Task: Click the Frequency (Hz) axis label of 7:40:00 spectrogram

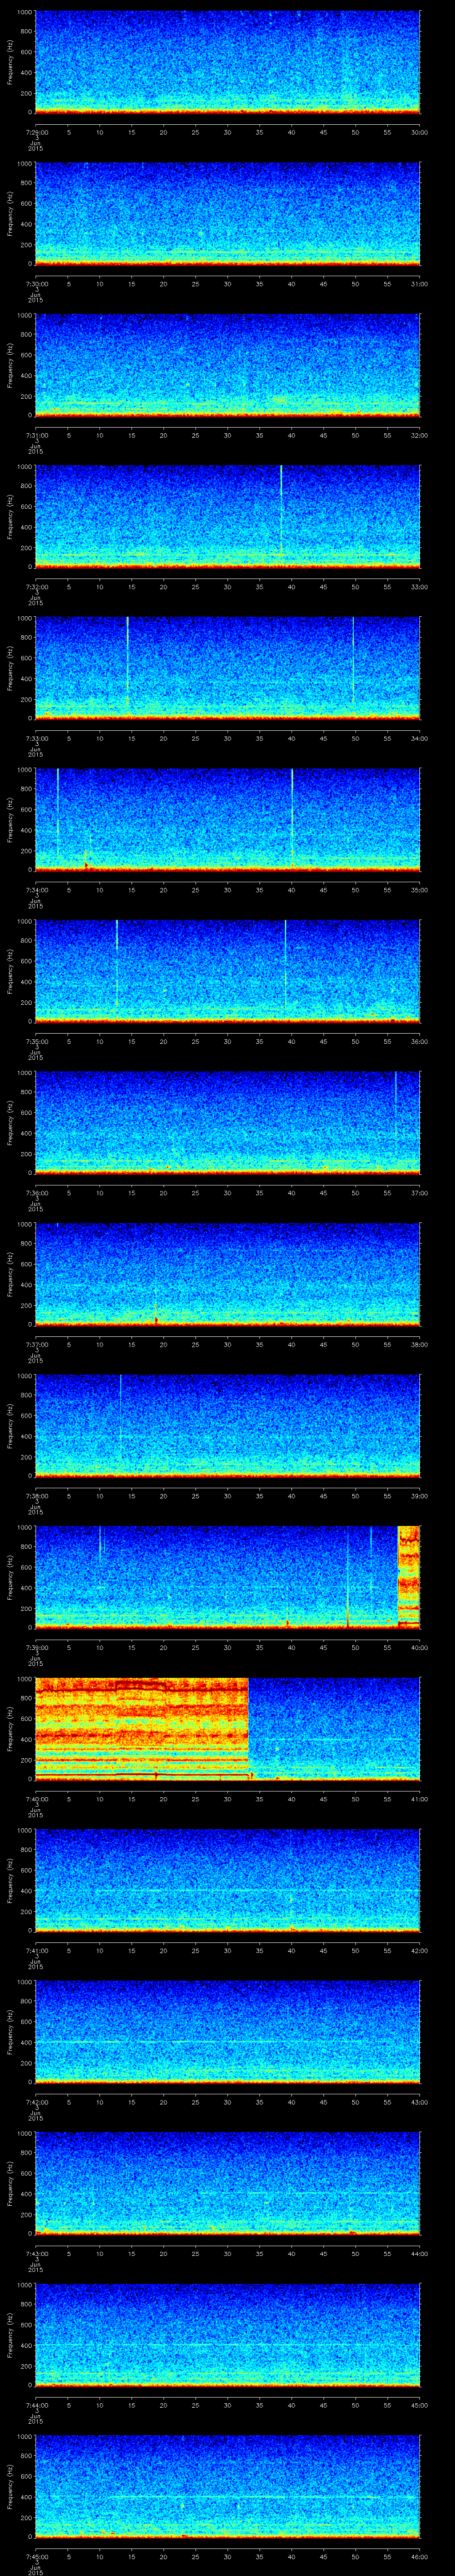Action: pyautogui.click(x=11, y=1728)
